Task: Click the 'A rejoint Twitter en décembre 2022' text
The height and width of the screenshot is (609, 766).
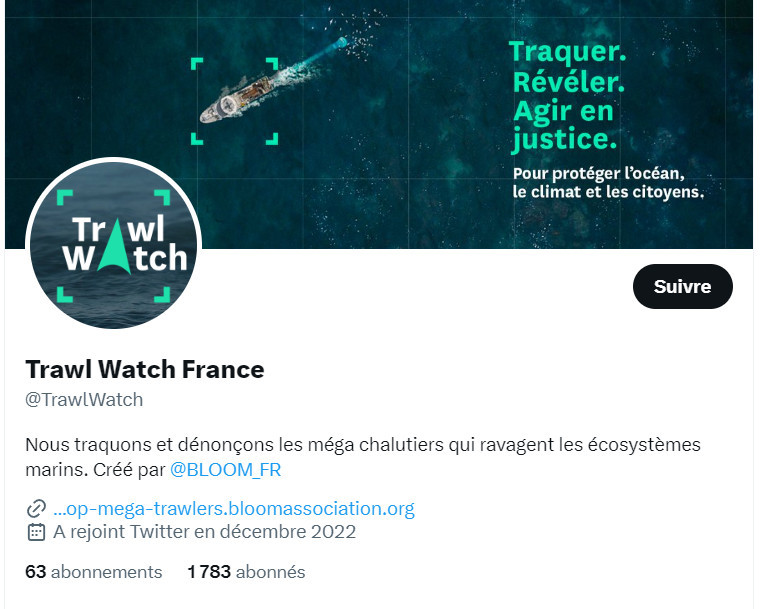Action: pyautogui.click(x=204, y=532)
